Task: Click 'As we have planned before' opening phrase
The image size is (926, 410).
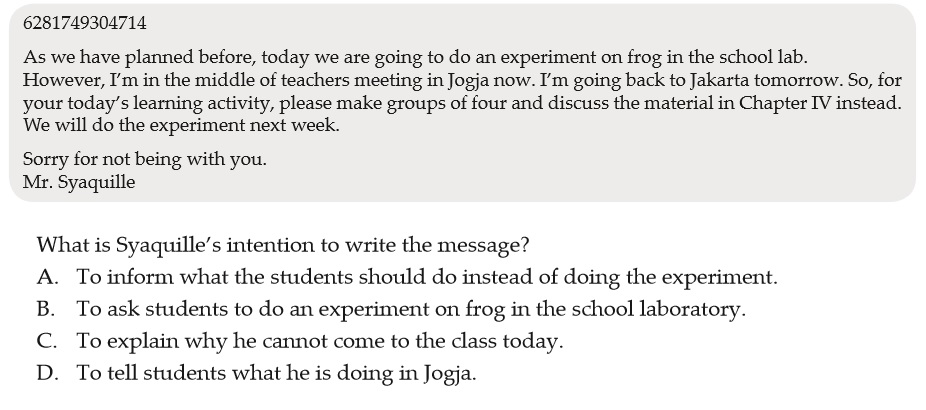Action: [139, 58]
